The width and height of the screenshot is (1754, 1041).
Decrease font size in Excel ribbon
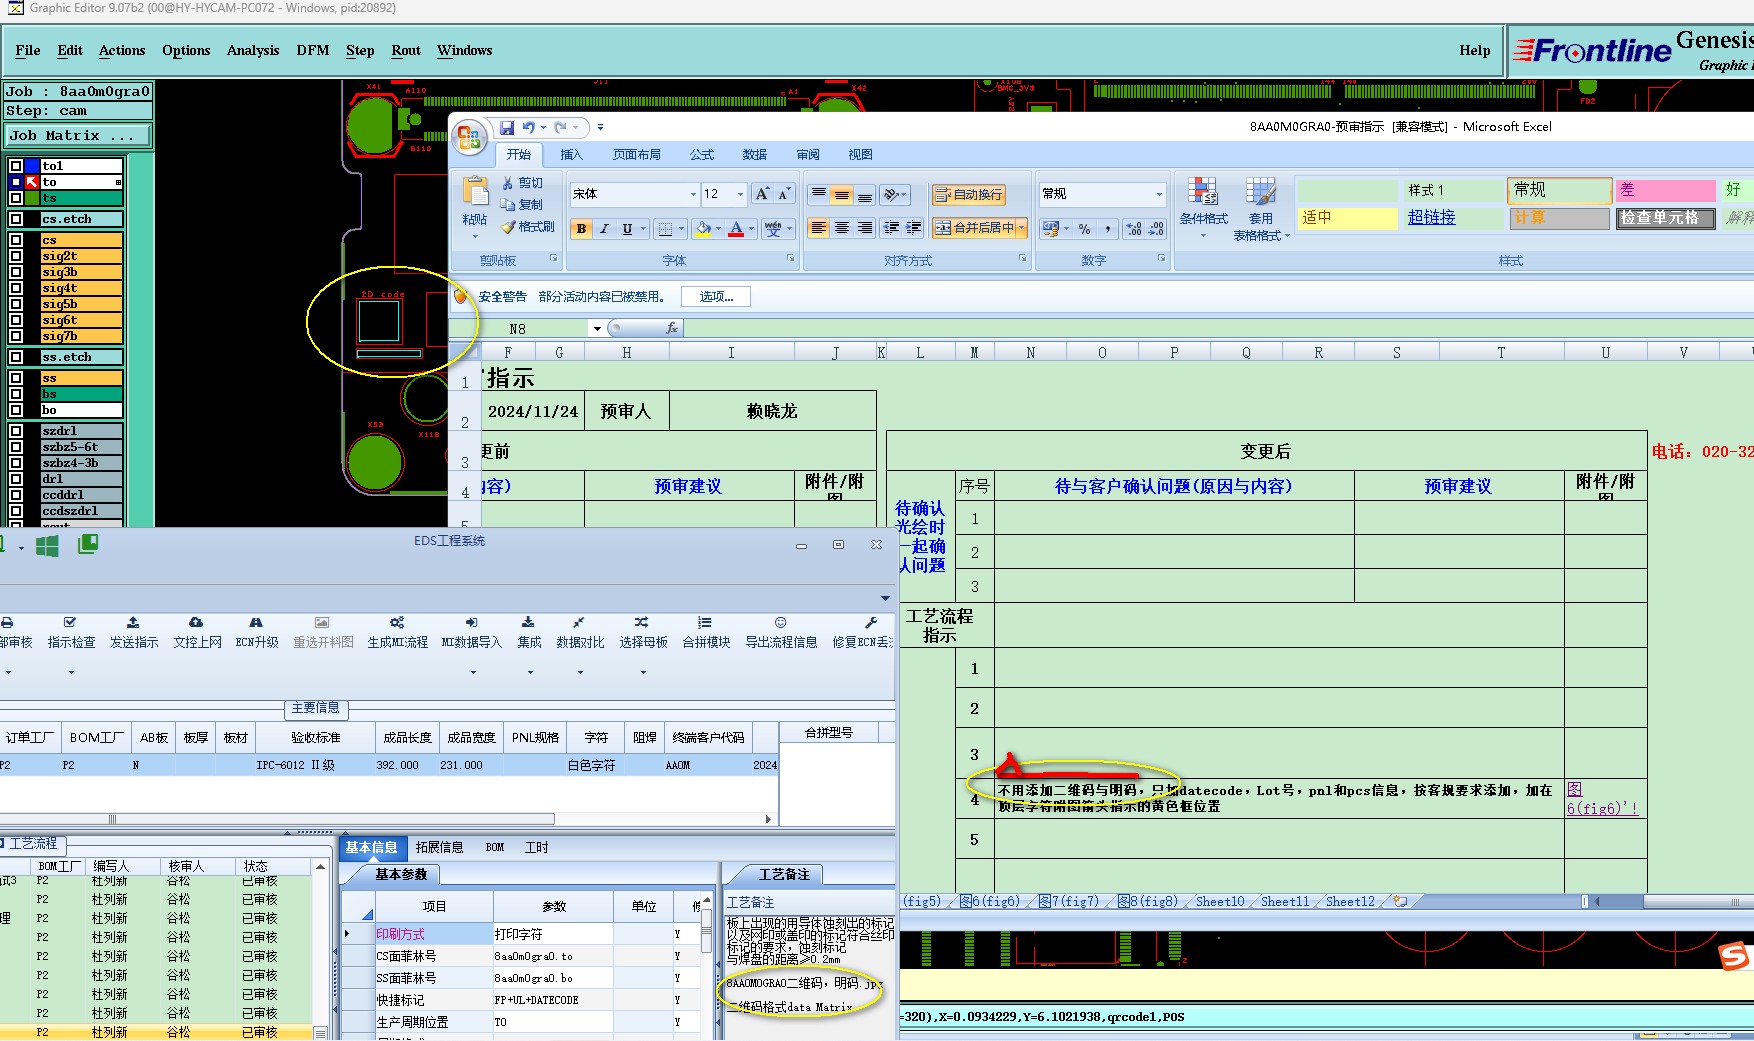[x=783, y=194]
